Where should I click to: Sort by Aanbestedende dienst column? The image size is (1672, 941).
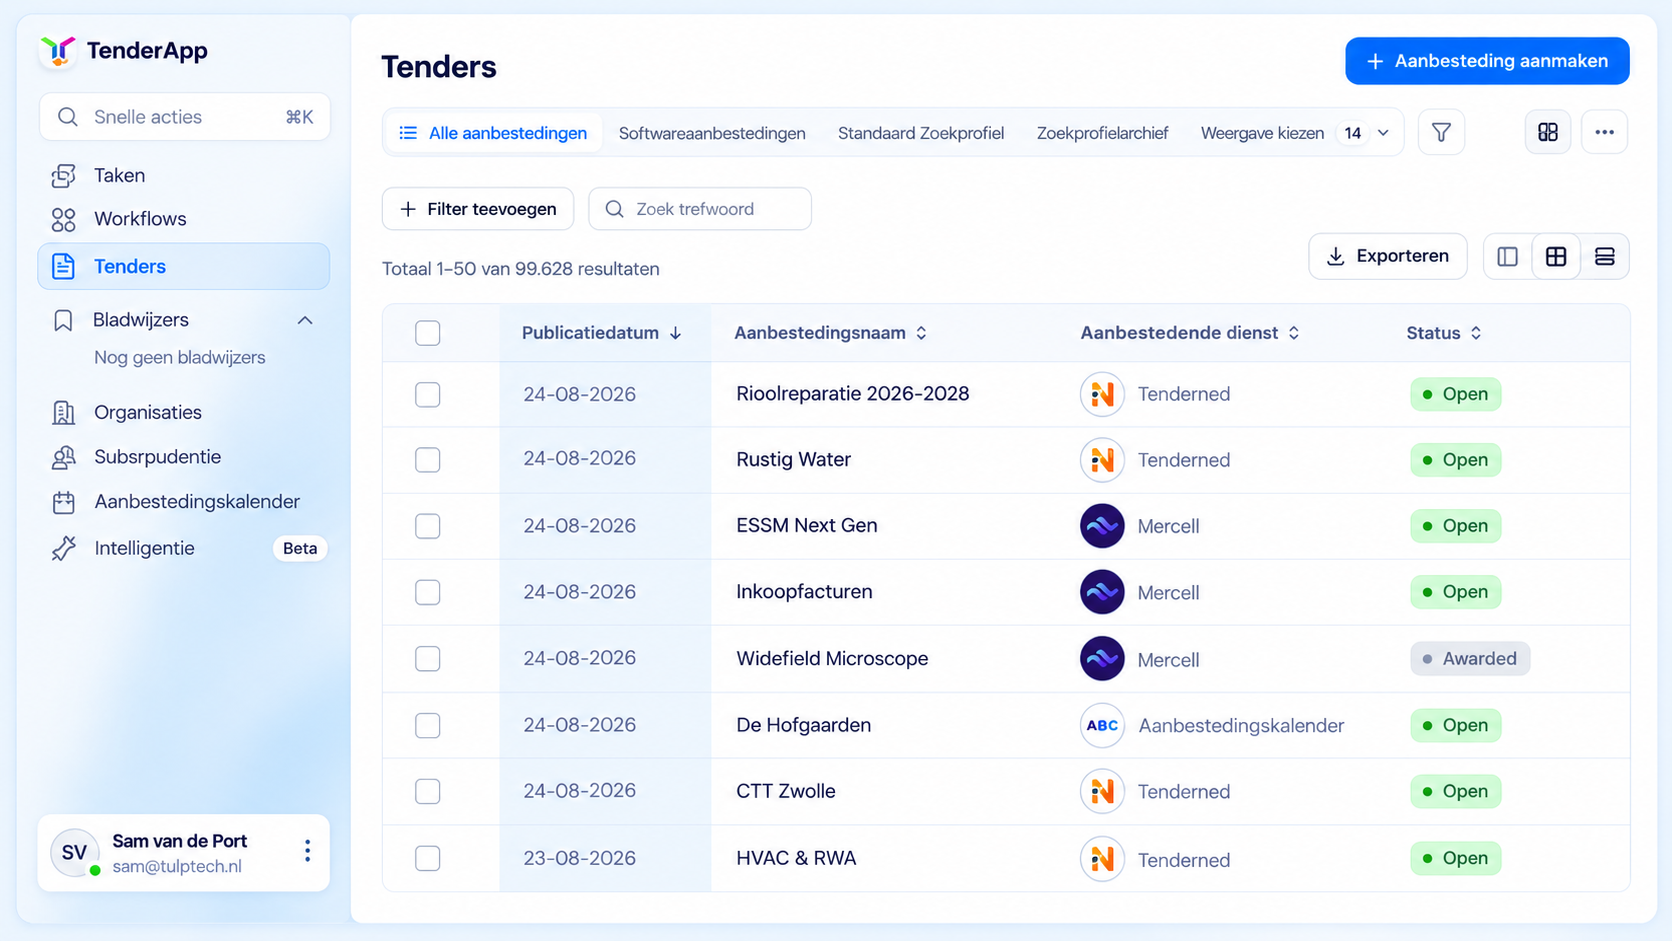[1190, 333]
